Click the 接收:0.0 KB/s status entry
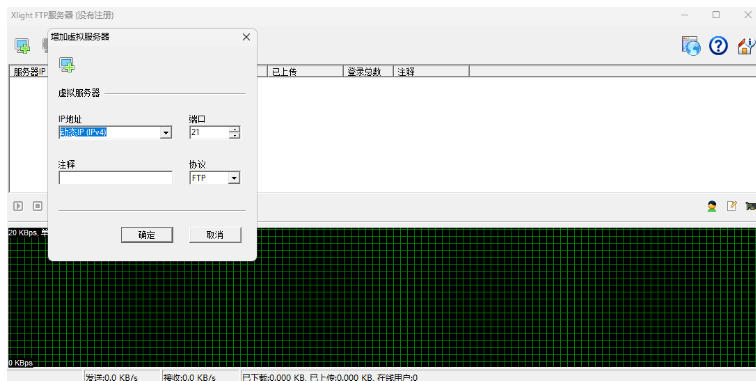Screen dimensions: 756x381 coord(189,377)
